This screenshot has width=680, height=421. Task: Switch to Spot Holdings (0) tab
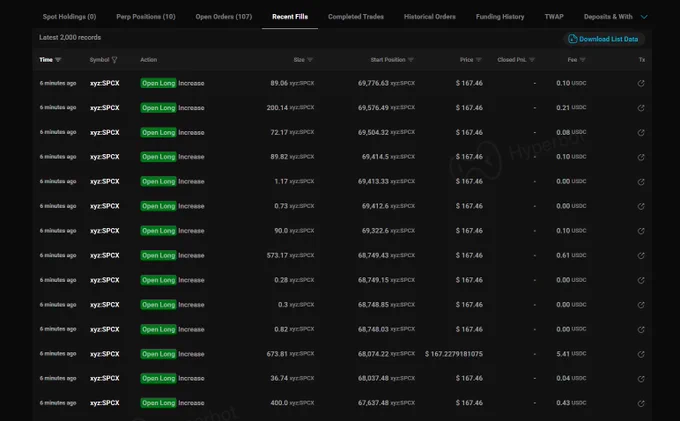(69, 16)
